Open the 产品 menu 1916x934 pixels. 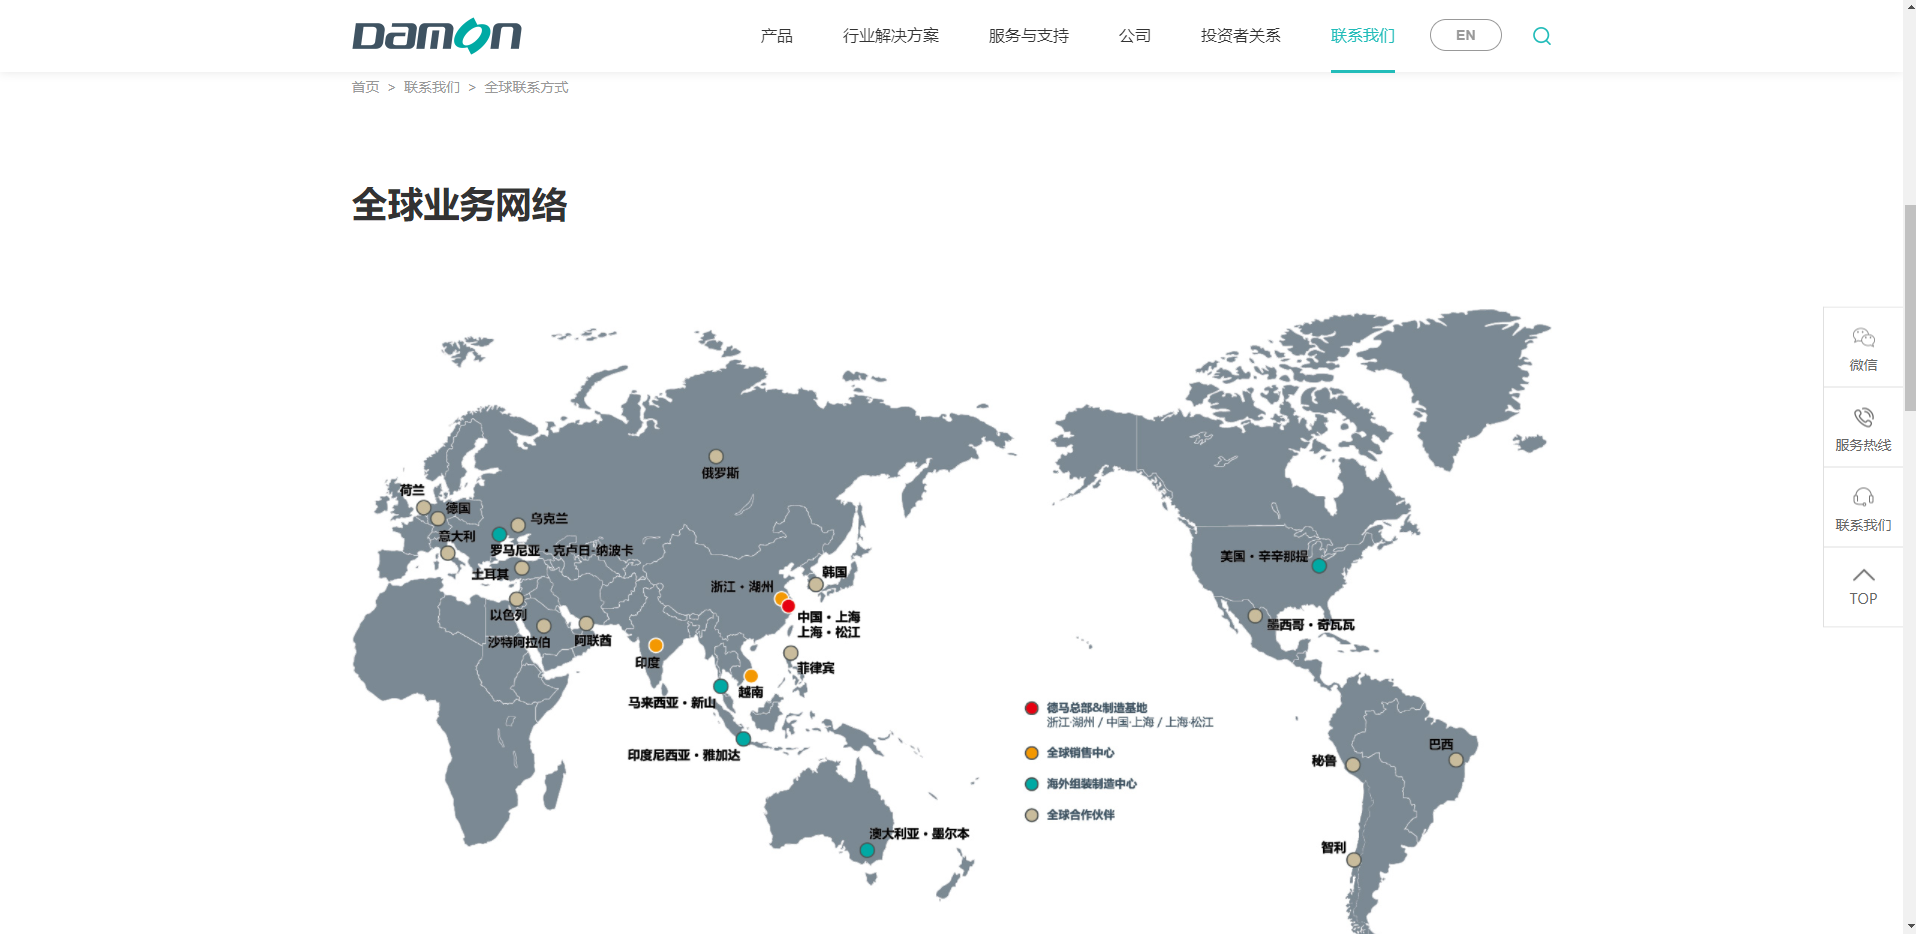pos(776,36)
